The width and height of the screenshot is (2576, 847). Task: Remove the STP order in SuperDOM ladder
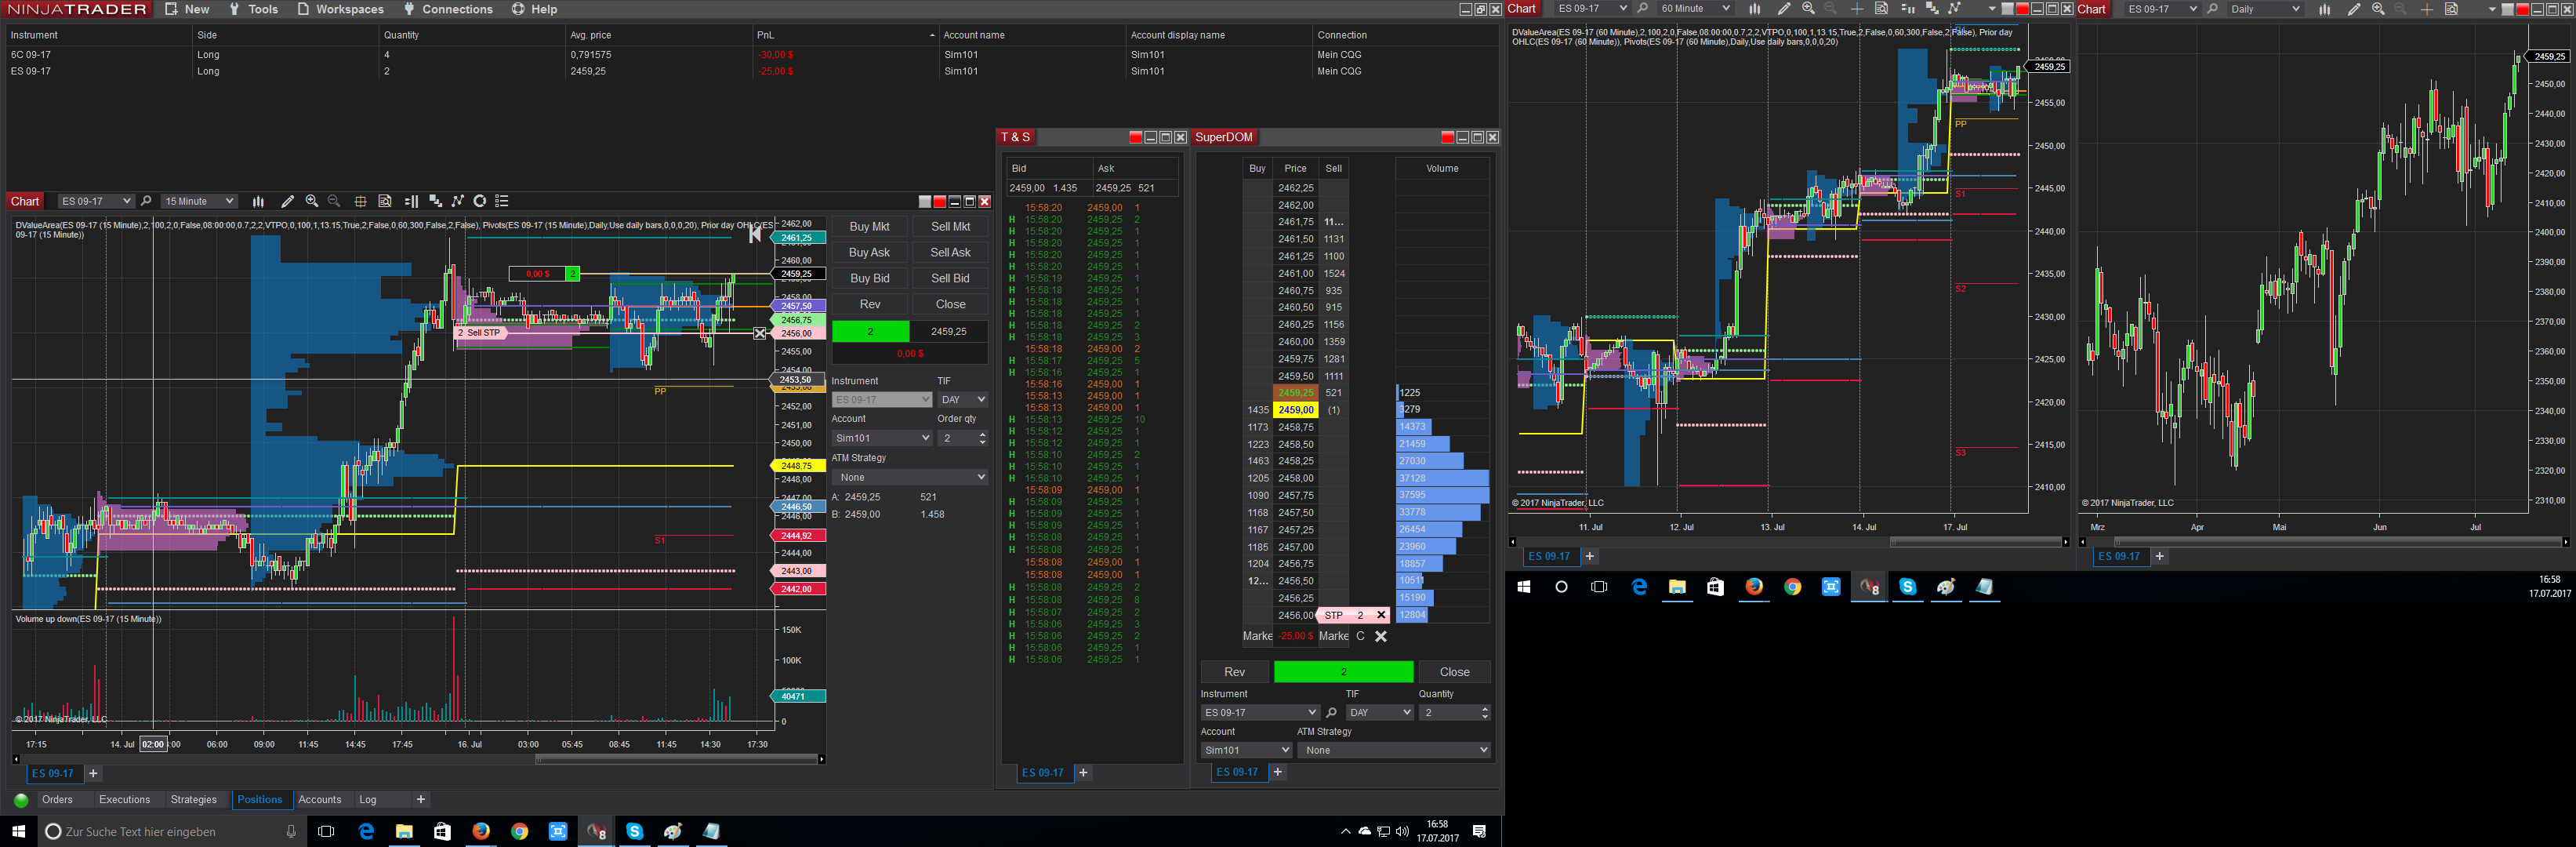(x=1381, y=615)
